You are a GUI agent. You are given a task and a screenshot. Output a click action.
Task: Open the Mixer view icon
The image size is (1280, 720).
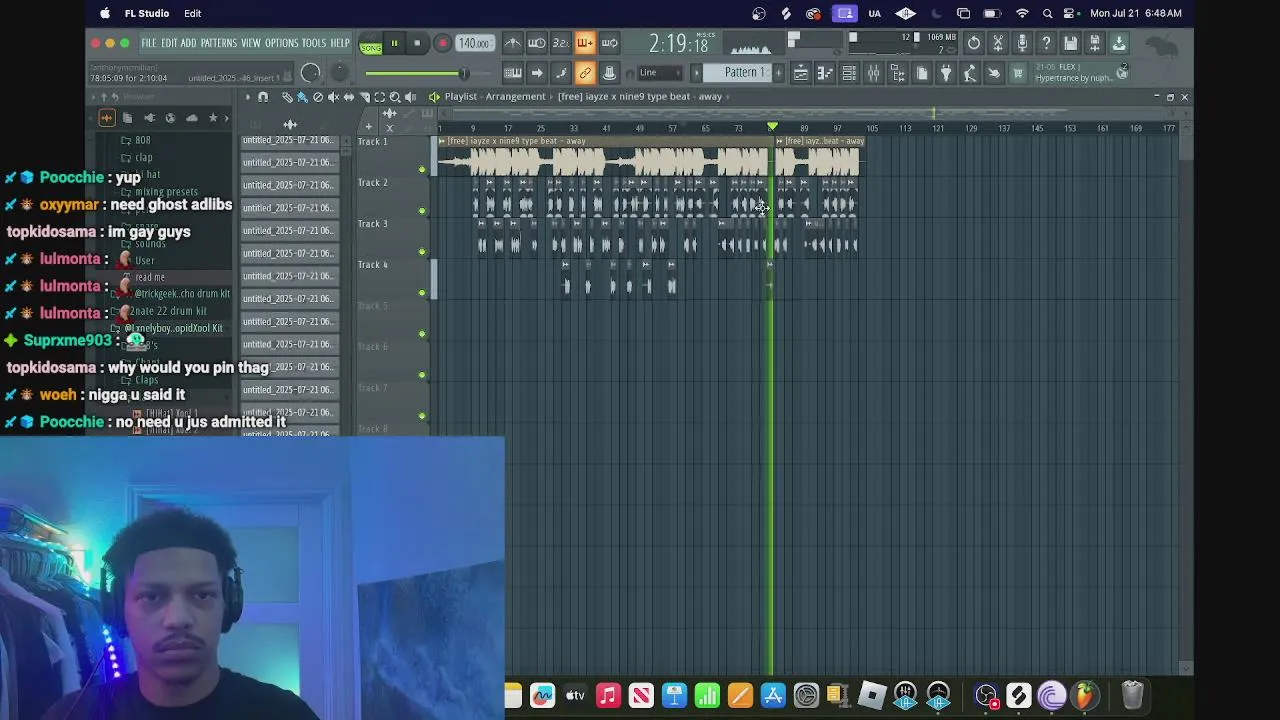pyautogui.click(x=873, y=73)
